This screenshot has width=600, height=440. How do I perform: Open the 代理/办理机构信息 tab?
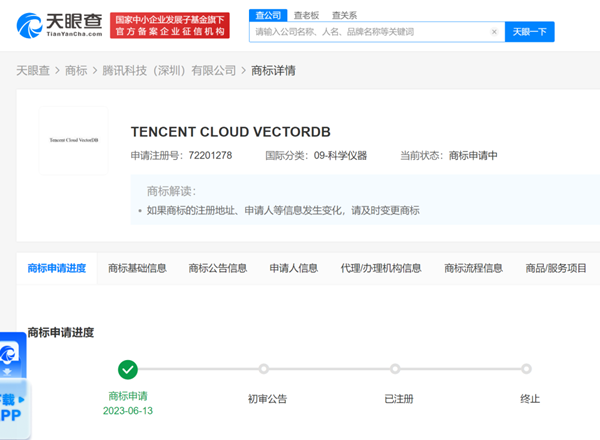[381, 268]
